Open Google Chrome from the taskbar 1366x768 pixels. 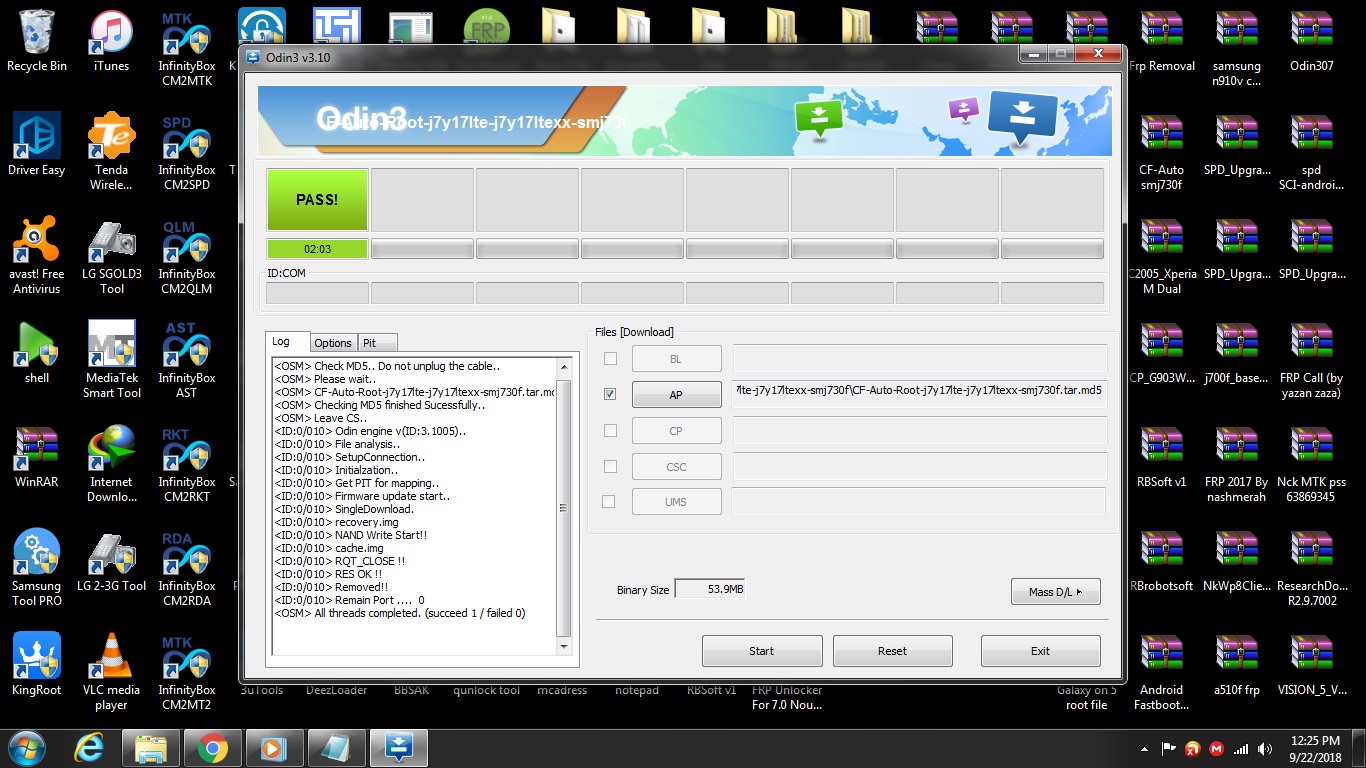point(212,747)
